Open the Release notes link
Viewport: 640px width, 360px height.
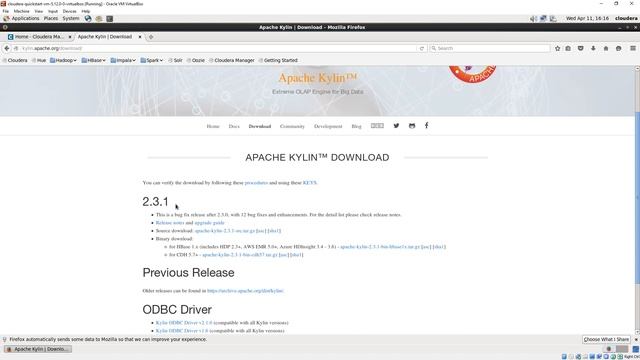click(170, 223)
